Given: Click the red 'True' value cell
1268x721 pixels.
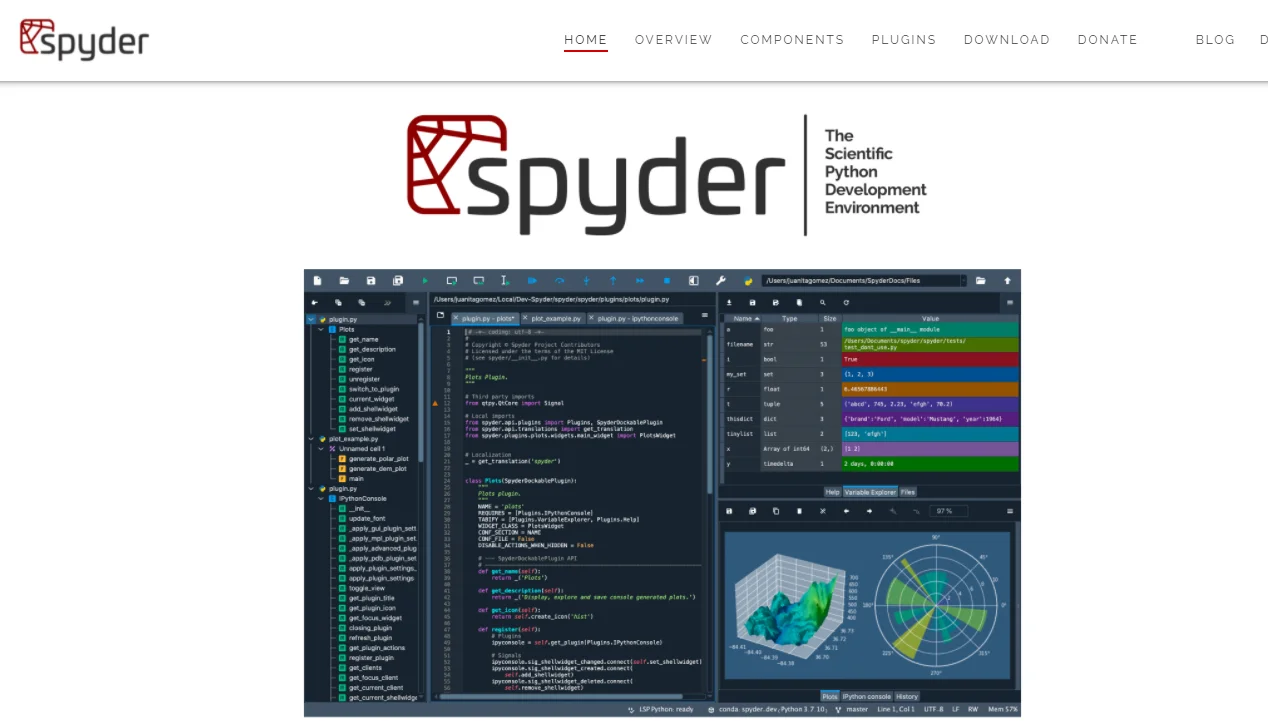Looking at the screenshot, I should [930, 358].
